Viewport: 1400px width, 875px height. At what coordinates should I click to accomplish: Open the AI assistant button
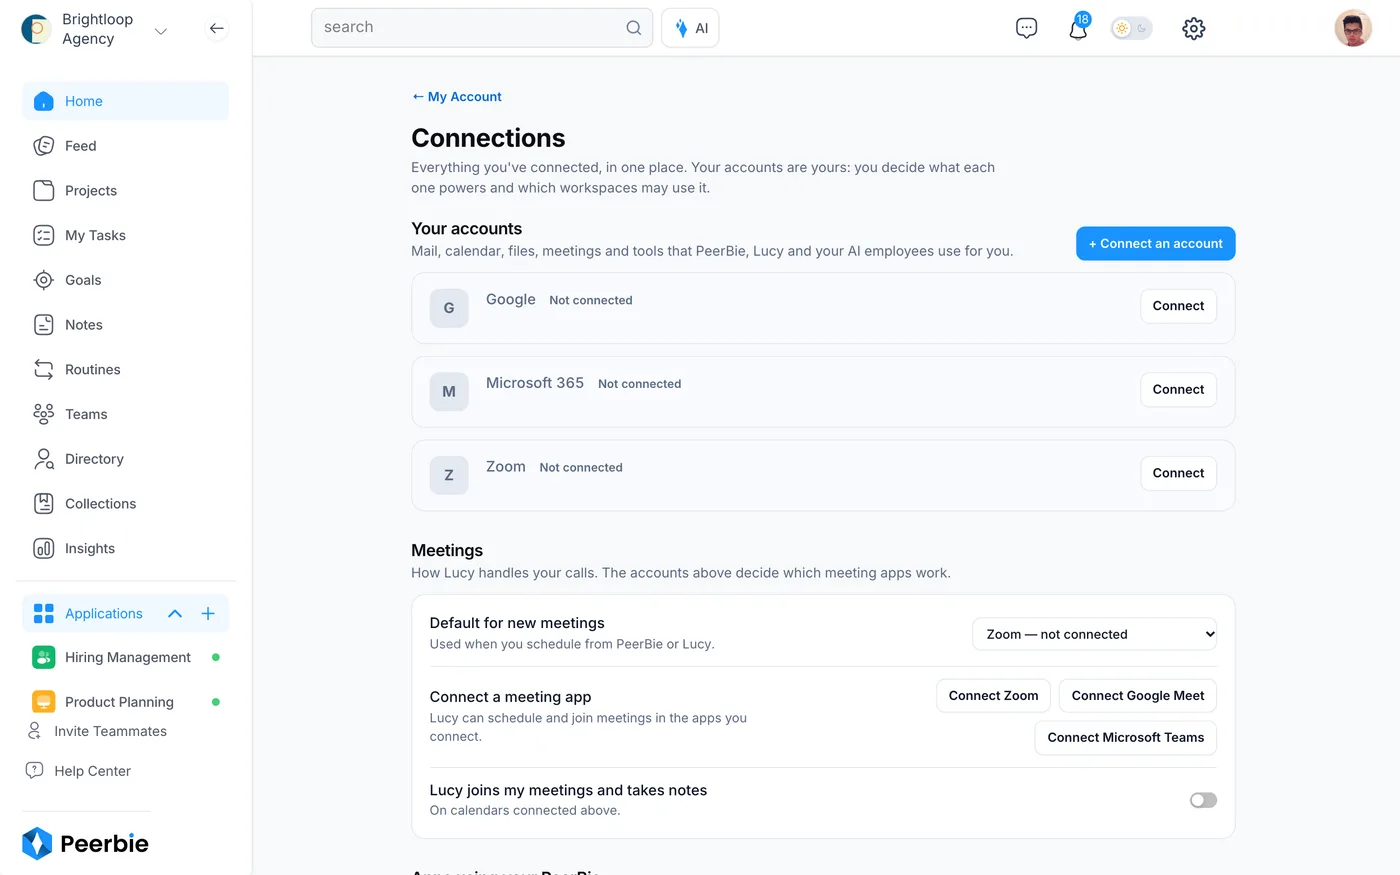pos(690,28)
